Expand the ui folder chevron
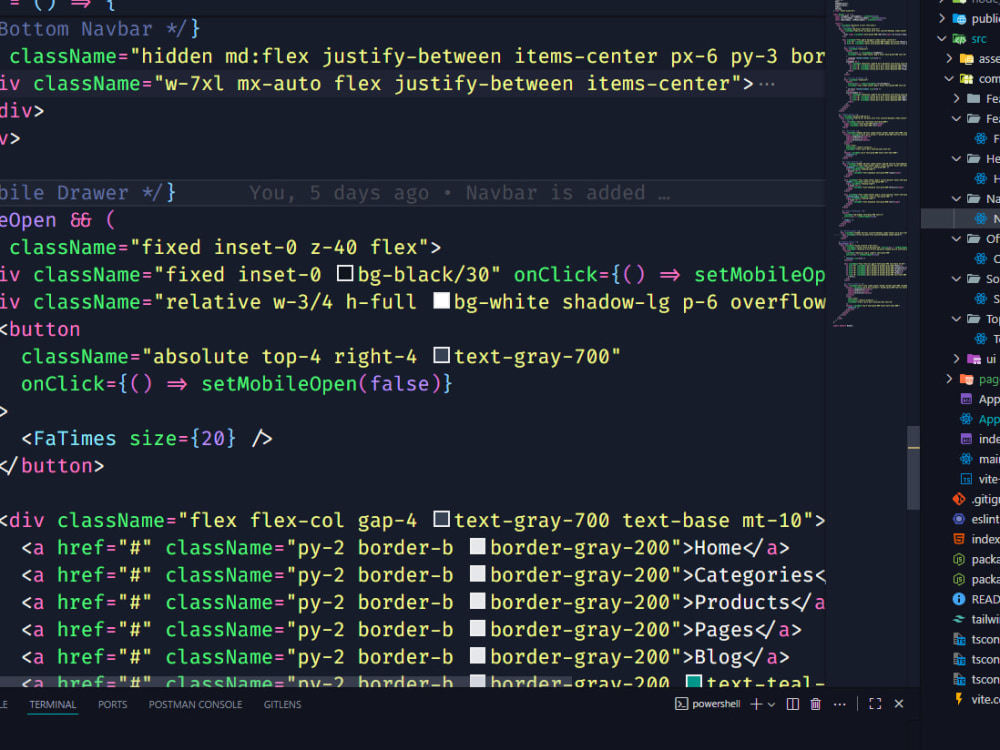This screenshot has width=1000, height=750. [x=956, y=359]
